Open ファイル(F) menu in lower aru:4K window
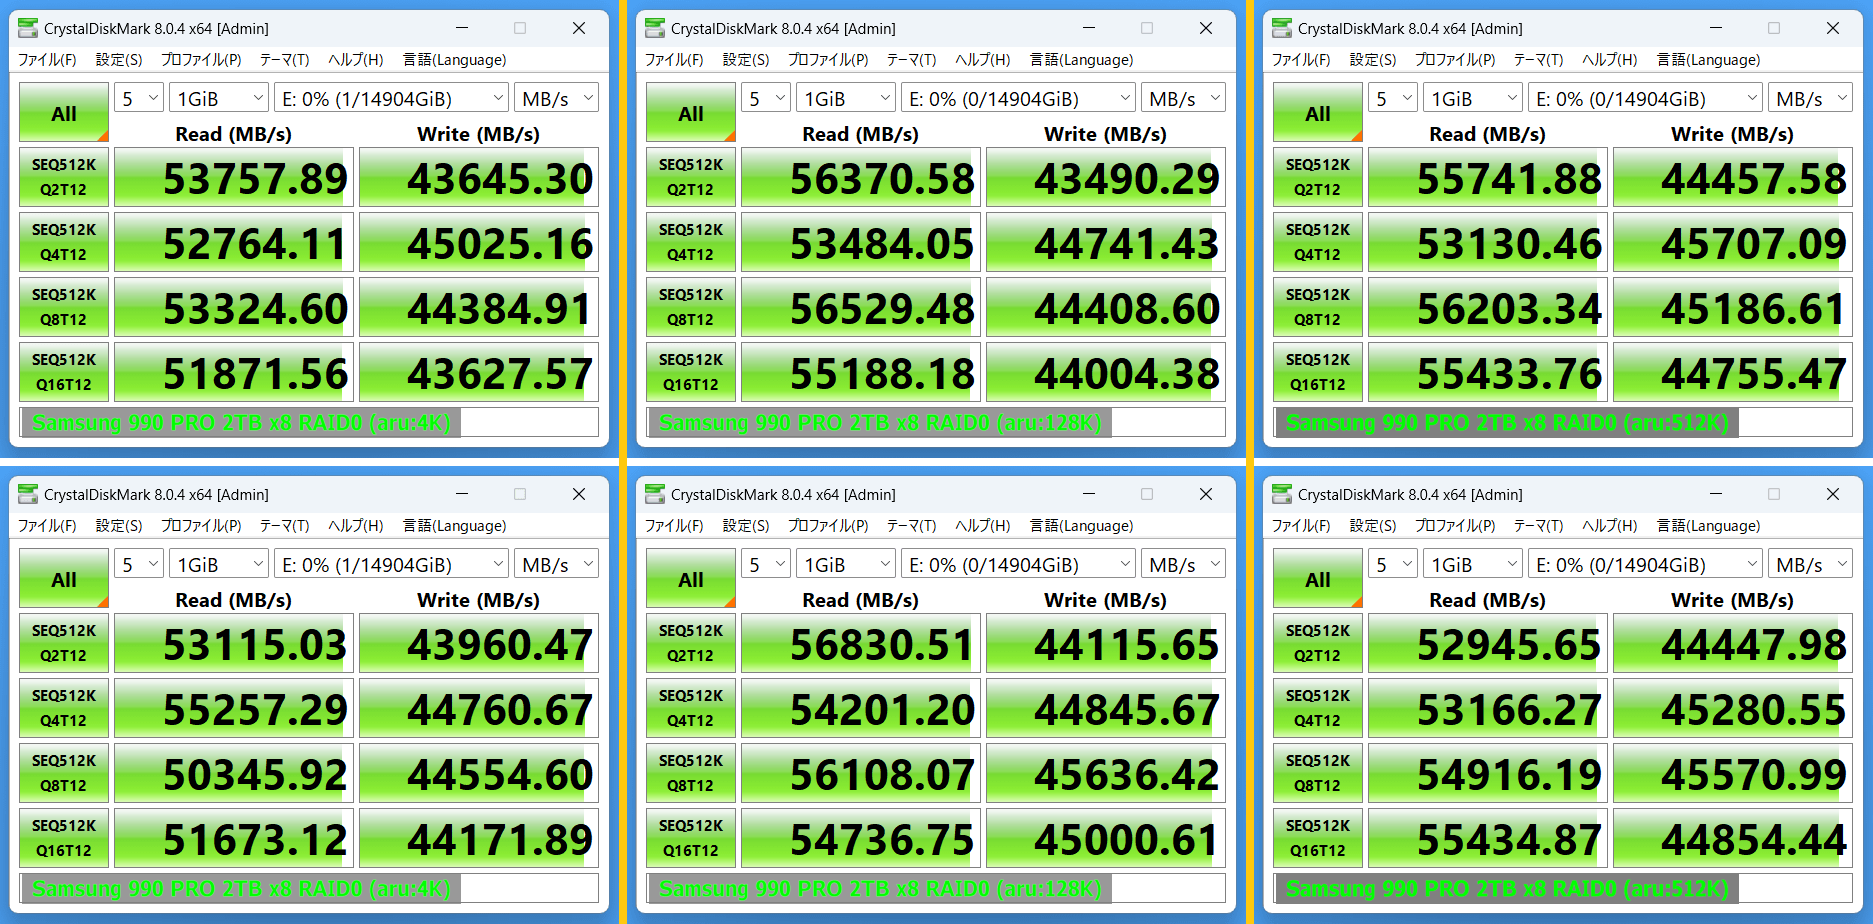 point(47,526)
